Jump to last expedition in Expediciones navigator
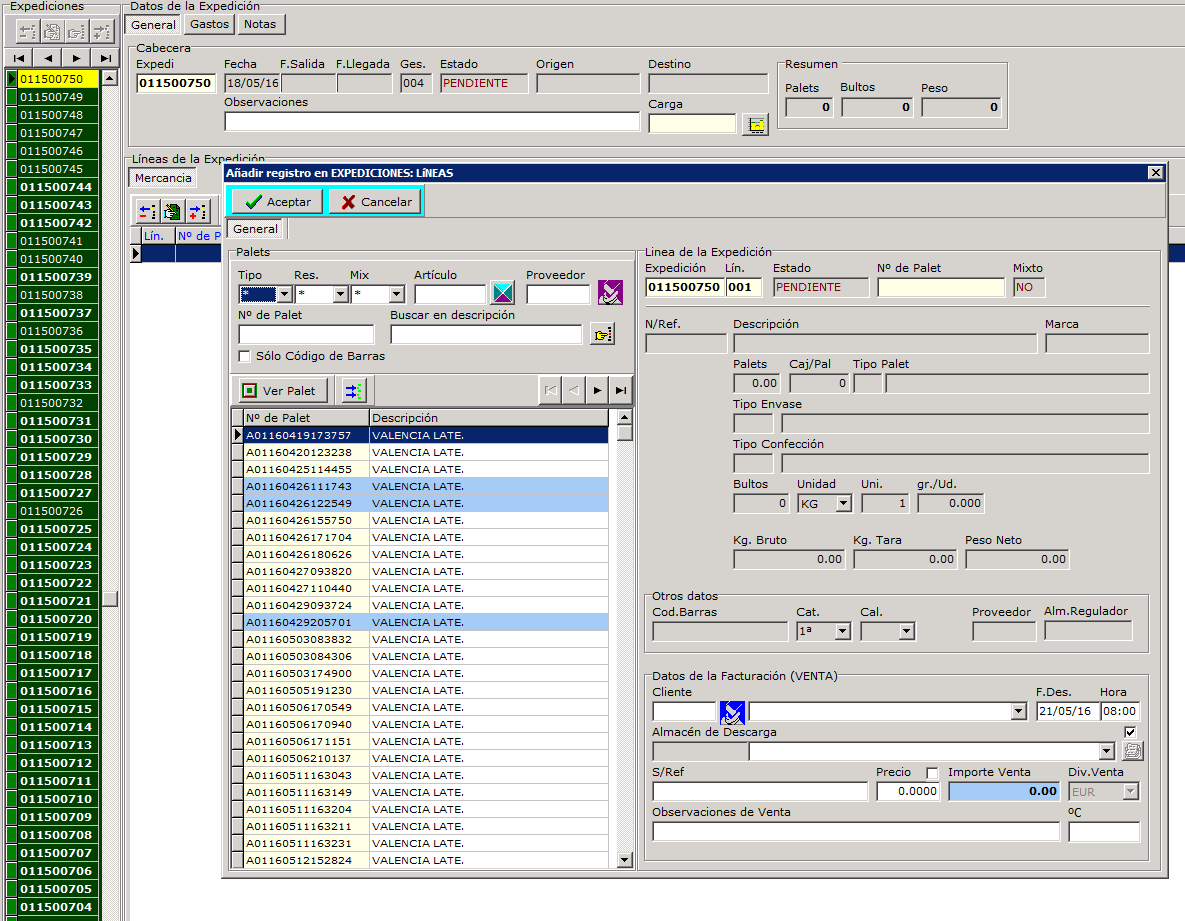This screenshot has height=921, width=1185. tap(105, 58)
